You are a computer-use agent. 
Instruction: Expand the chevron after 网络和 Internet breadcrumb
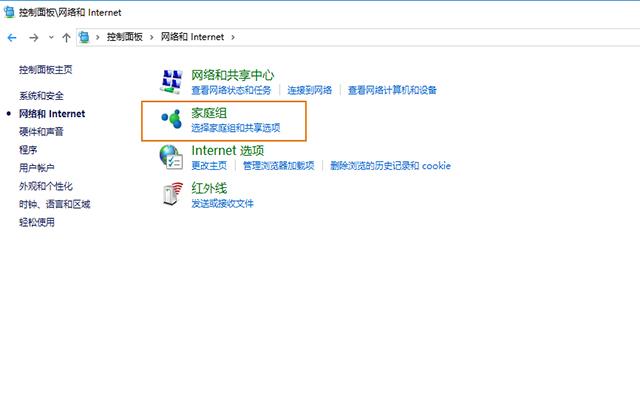pos(233,37)
